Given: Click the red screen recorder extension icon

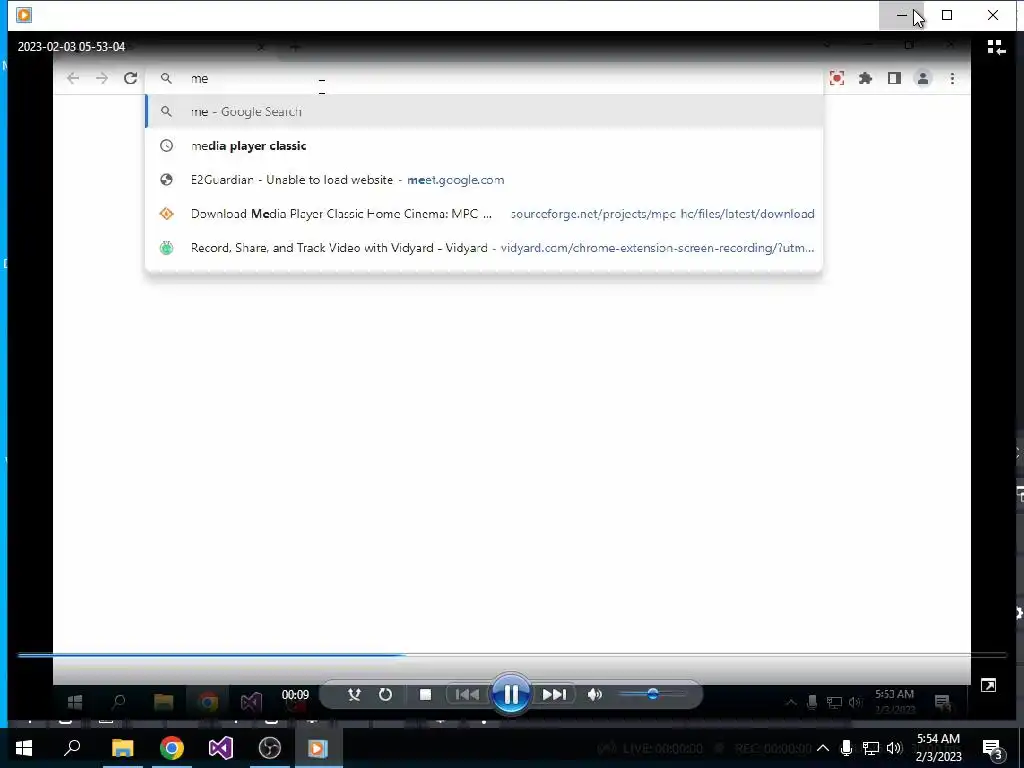Looking at the screenshot, I should 837,78.
